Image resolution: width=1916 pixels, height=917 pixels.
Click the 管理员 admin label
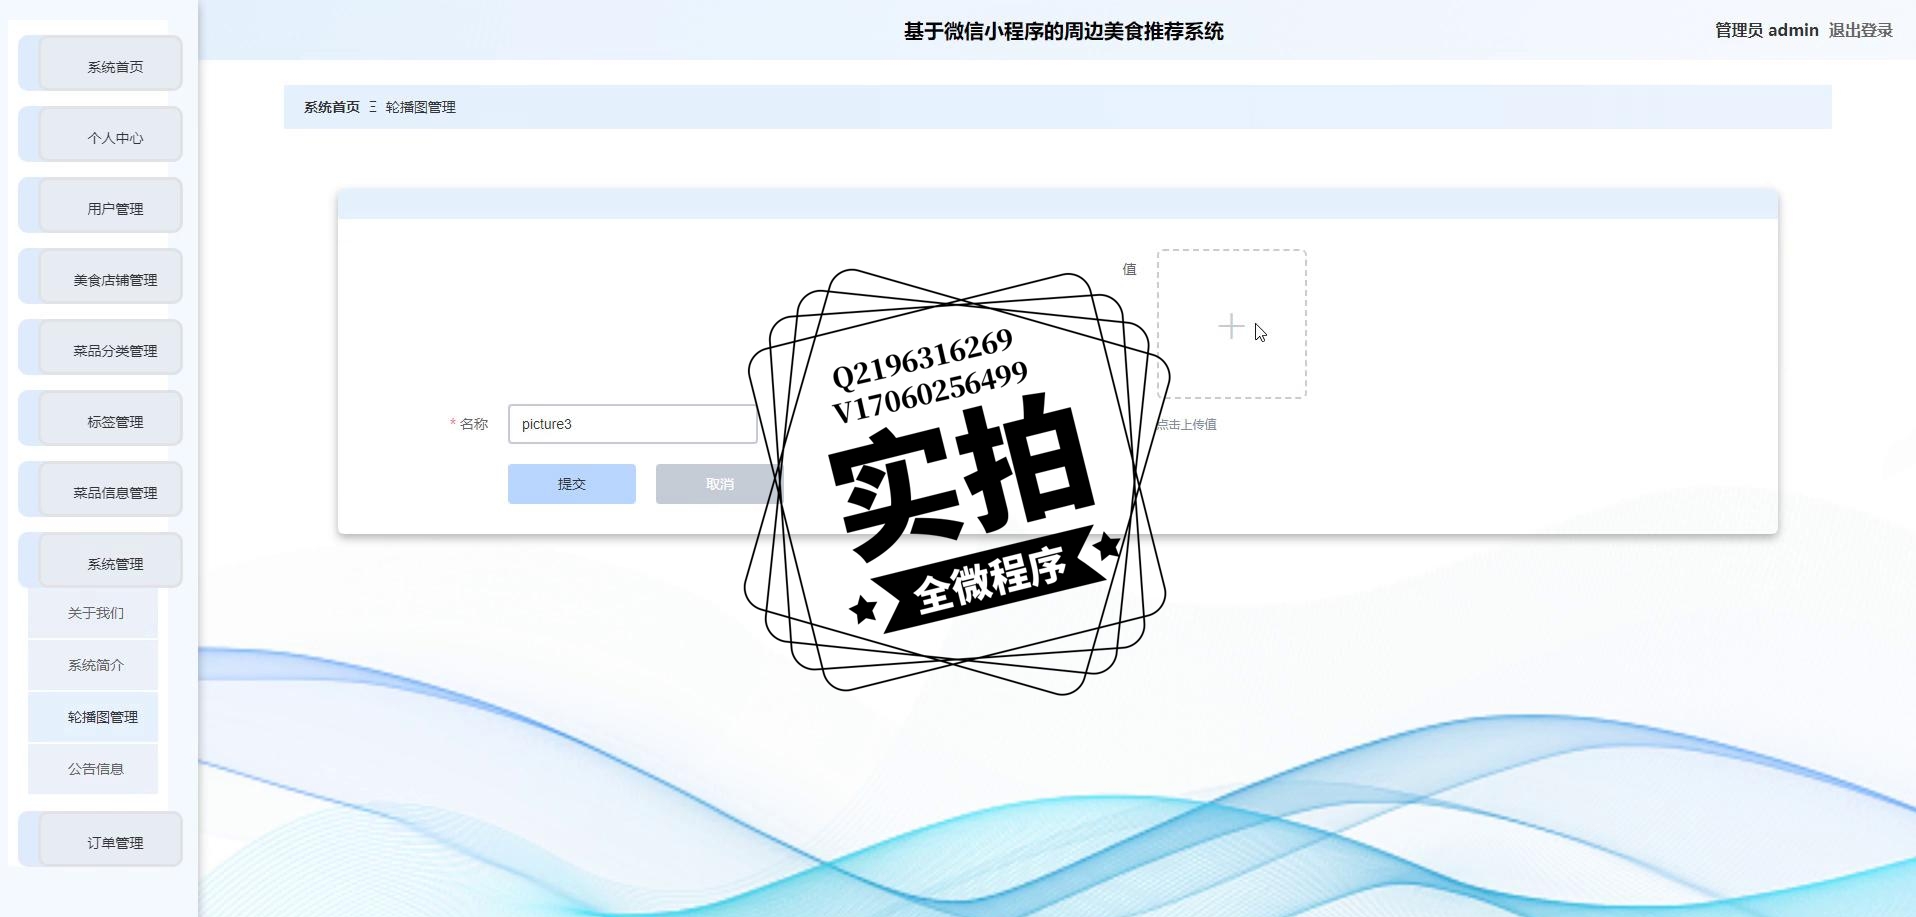point(1766,30)
